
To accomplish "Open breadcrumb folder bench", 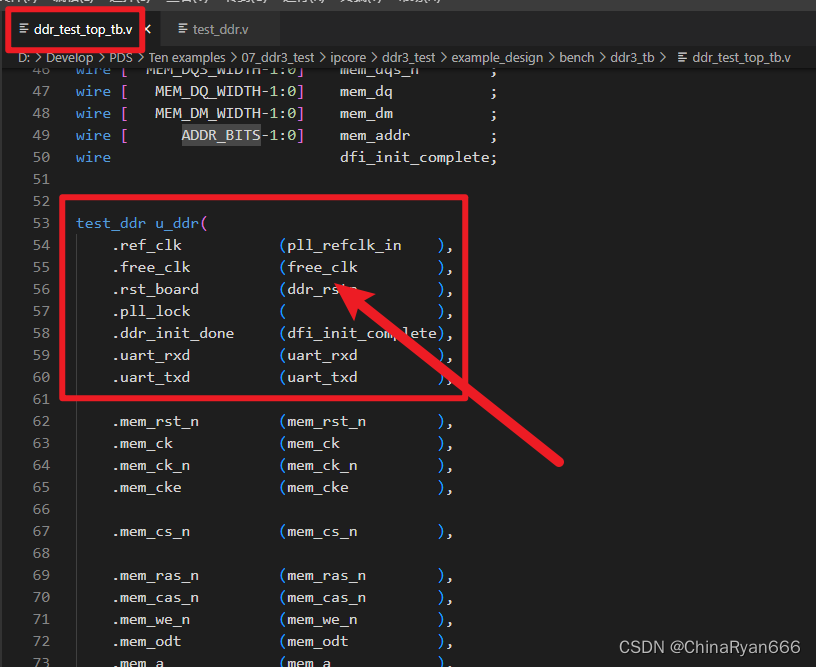I will 577,57.
